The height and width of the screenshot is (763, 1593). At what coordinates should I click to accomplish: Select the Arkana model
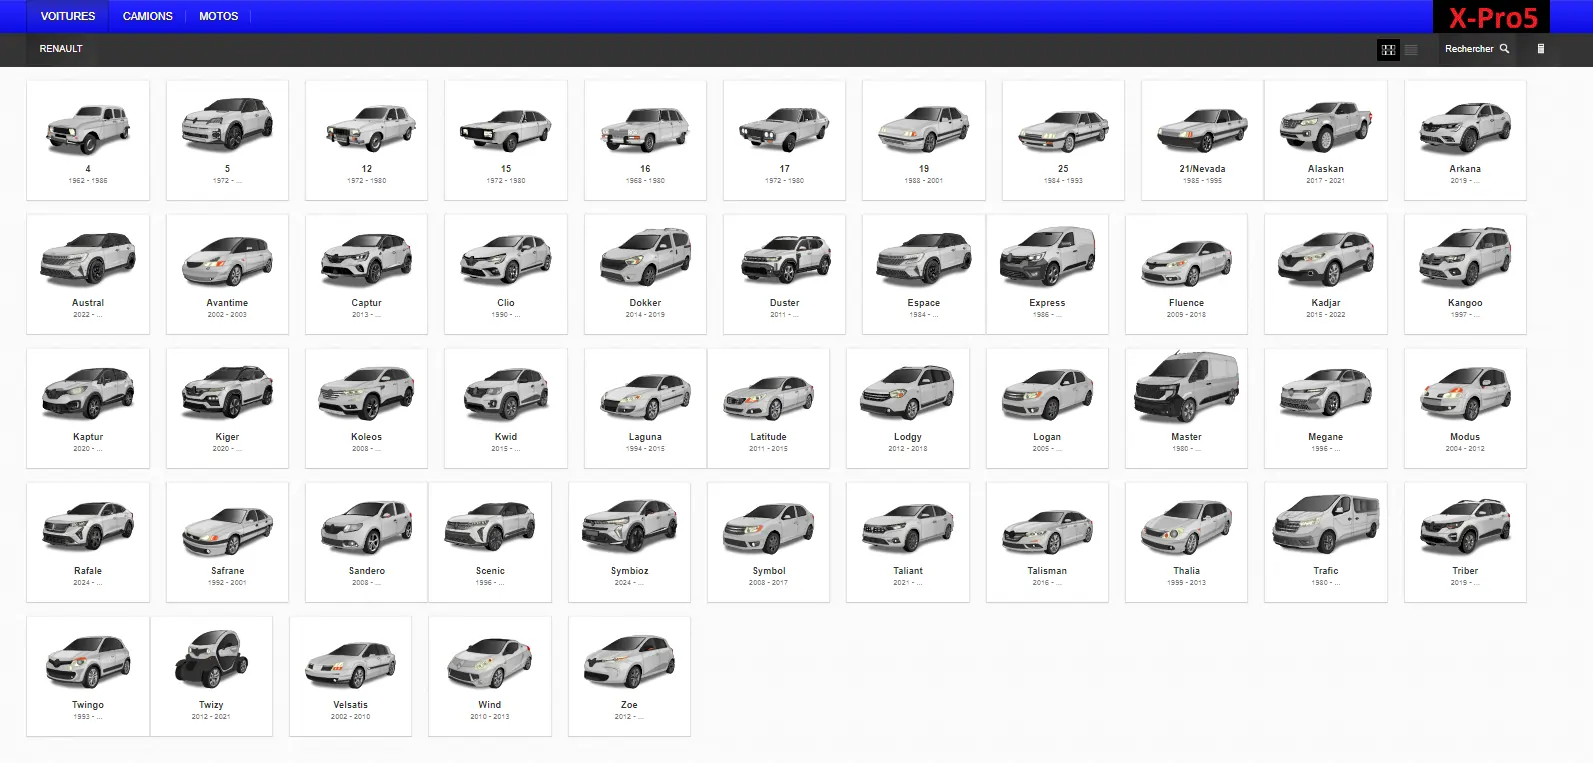click(x=1465, y=140)
